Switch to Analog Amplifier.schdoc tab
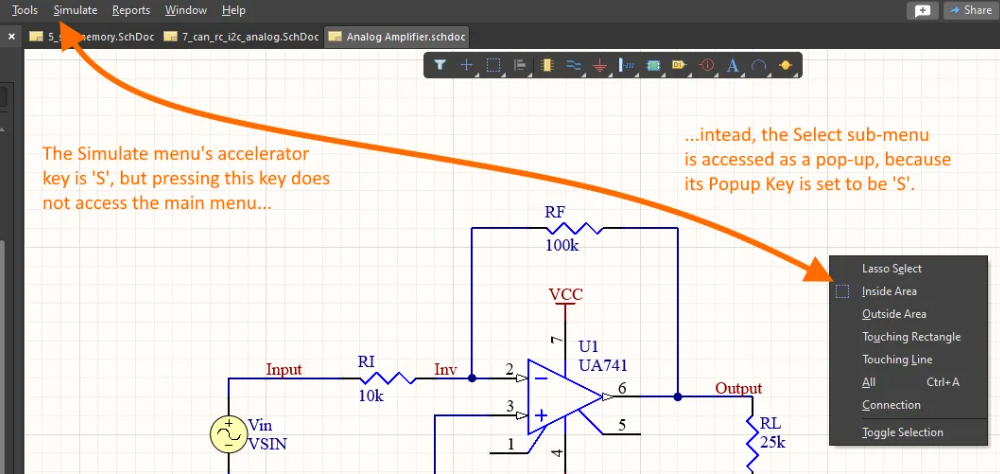The image size is (1000, 474). [397, 37]
